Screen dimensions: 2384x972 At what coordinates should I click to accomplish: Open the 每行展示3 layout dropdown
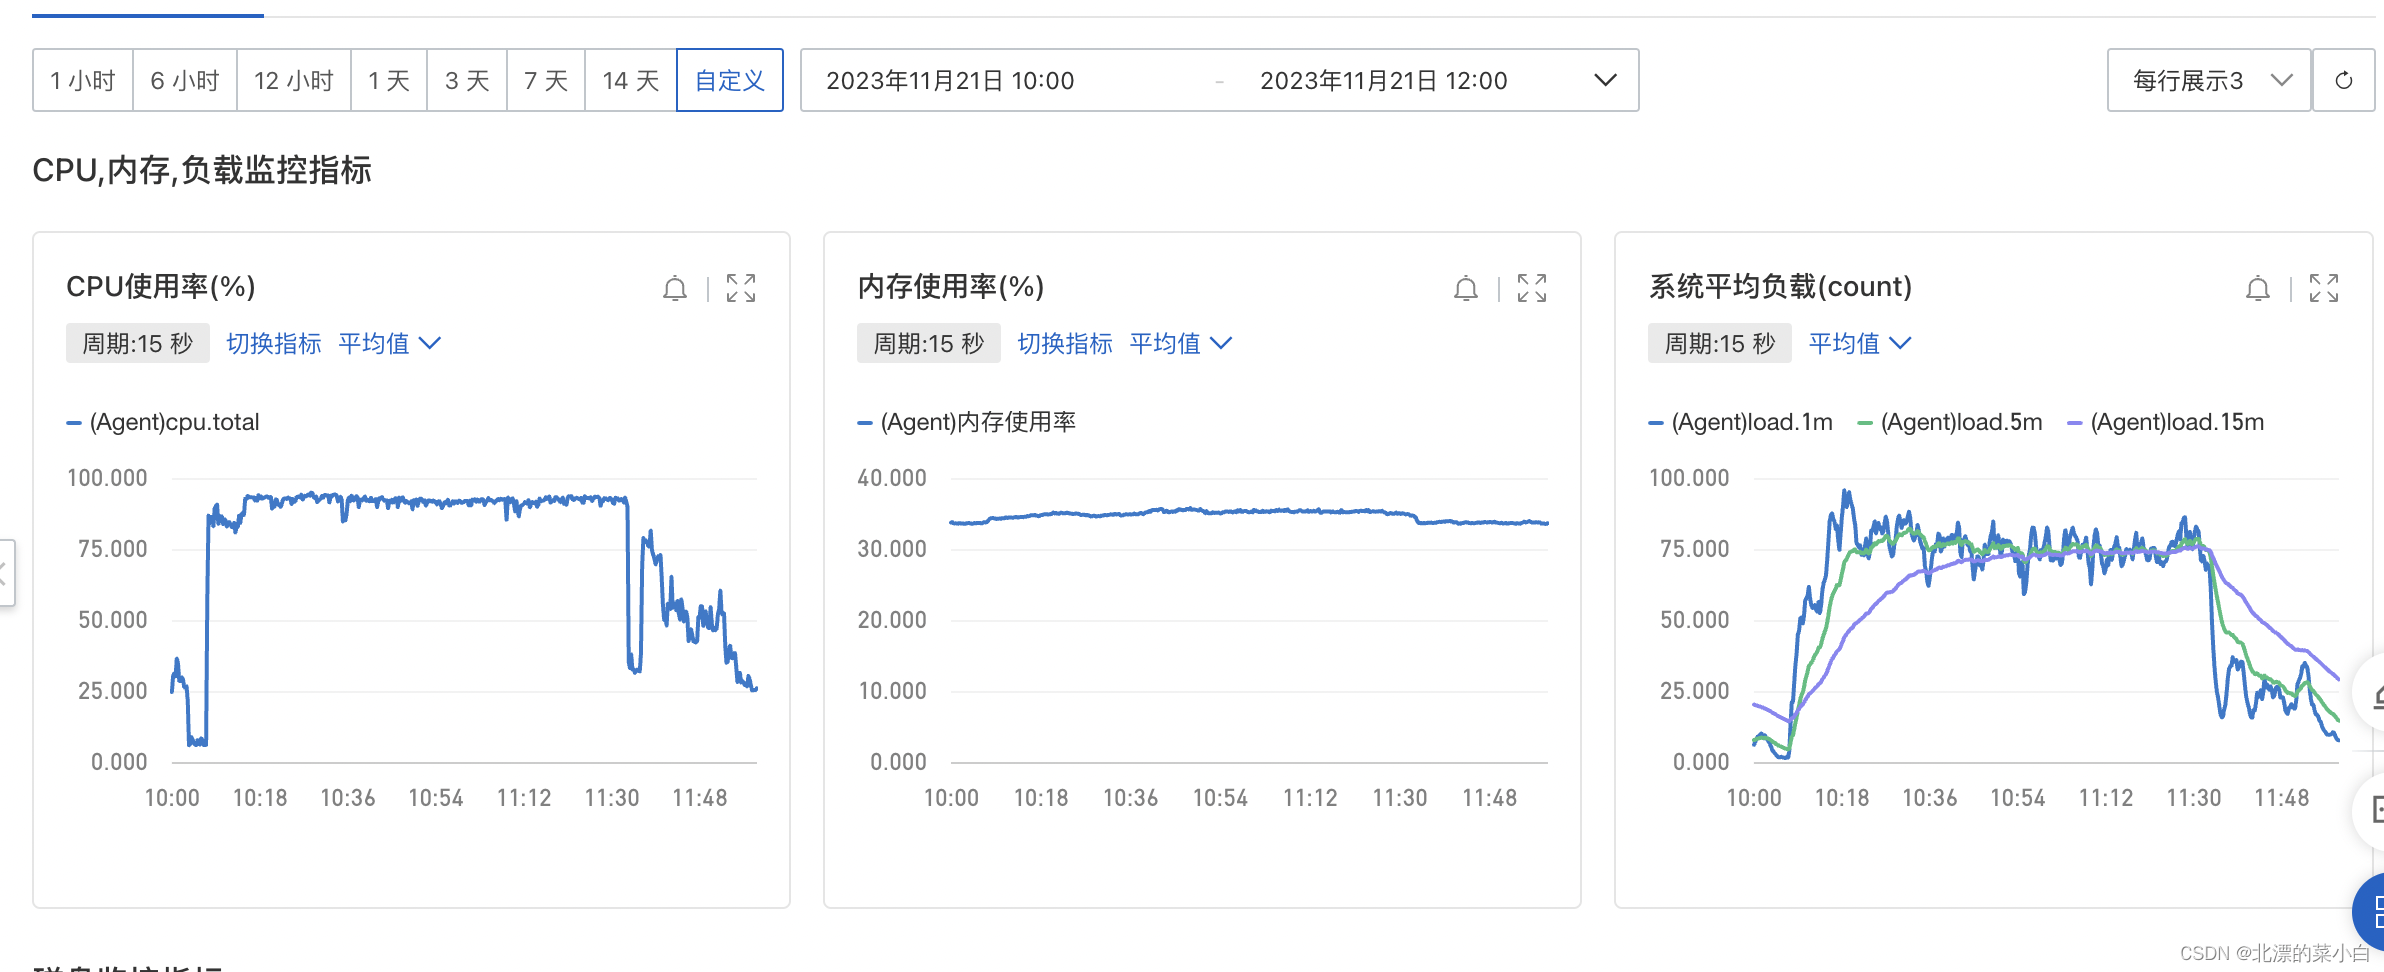tap(2209, 80)
